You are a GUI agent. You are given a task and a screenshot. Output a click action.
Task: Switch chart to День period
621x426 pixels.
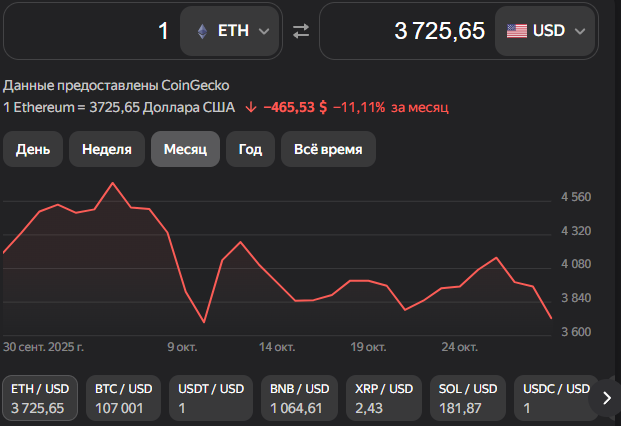pyautogui.click(x=33, y=149)
